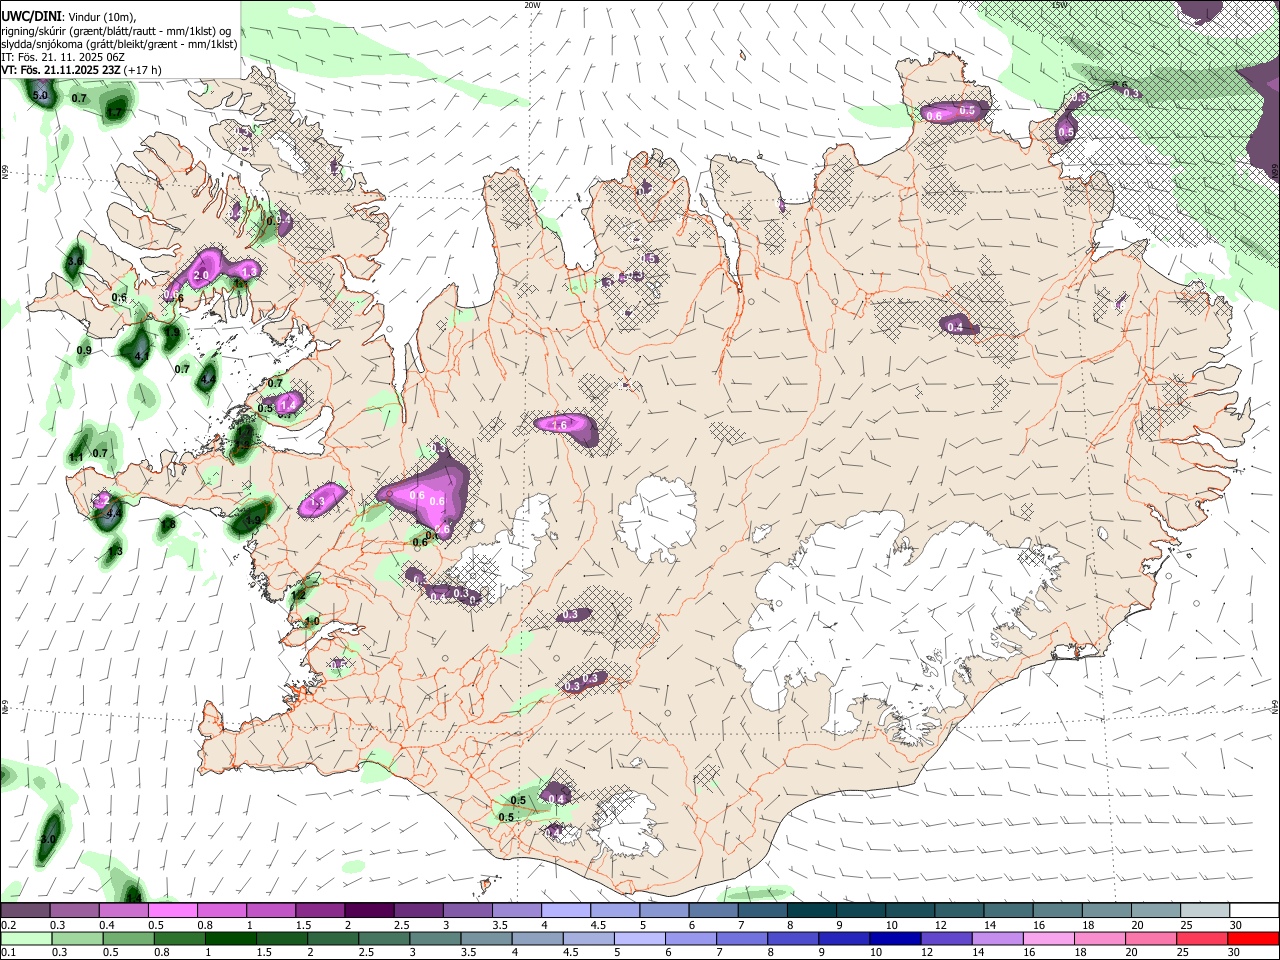1280x960 pixels.
Task: Pick the upper legend swatch between 8 and 9
Action: [812, 911]
